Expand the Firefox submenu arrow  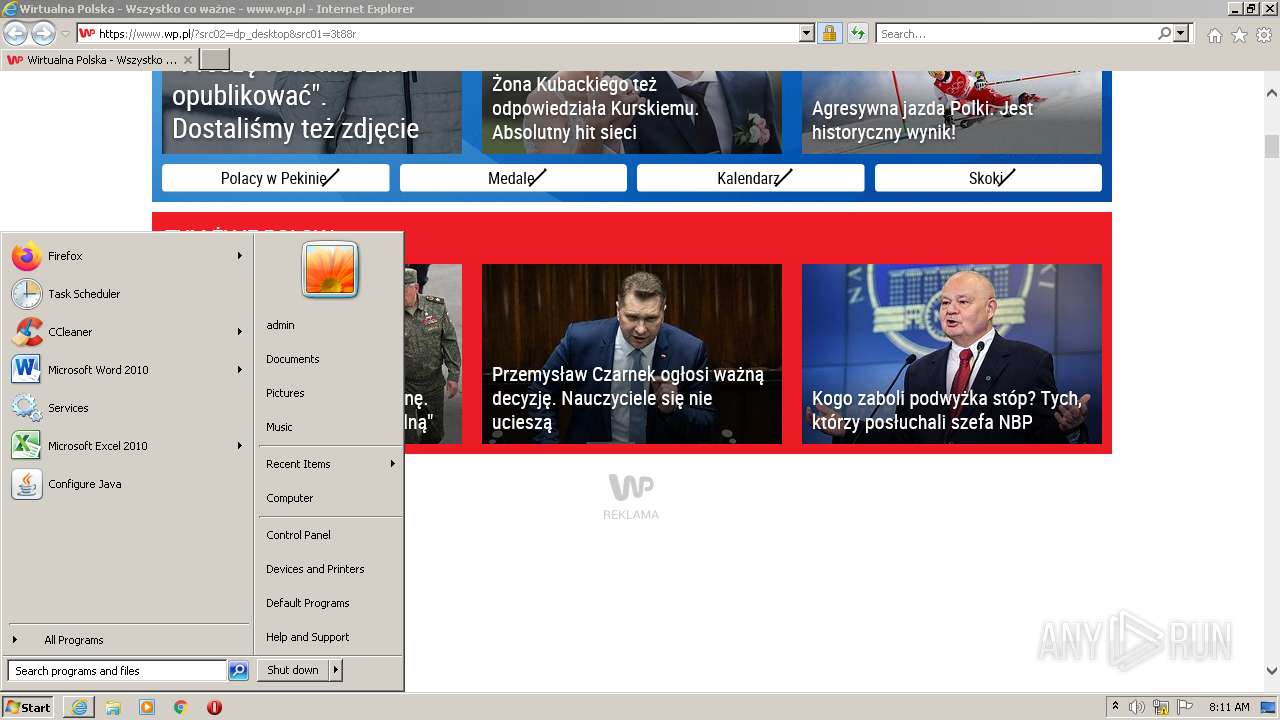pos(240,256)
